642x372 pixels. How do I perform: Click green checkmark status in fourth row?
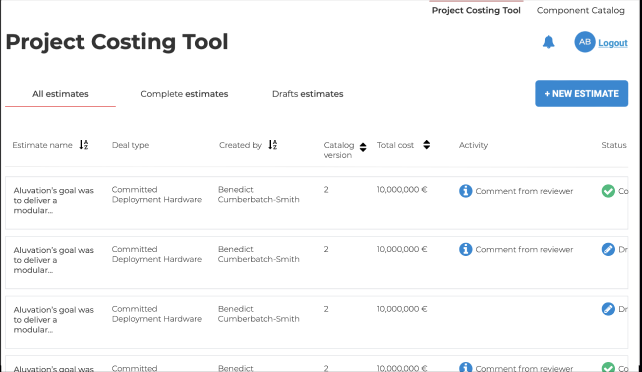[x=608, y=367]
